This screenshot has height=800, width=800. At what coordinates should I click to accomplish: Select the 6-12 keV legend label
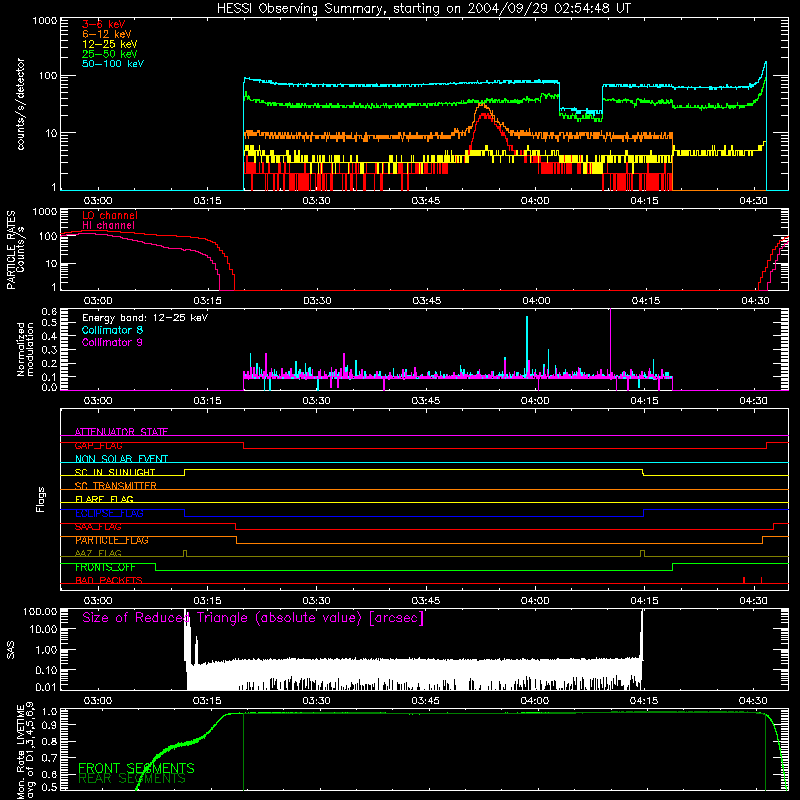tap(107, 34)
